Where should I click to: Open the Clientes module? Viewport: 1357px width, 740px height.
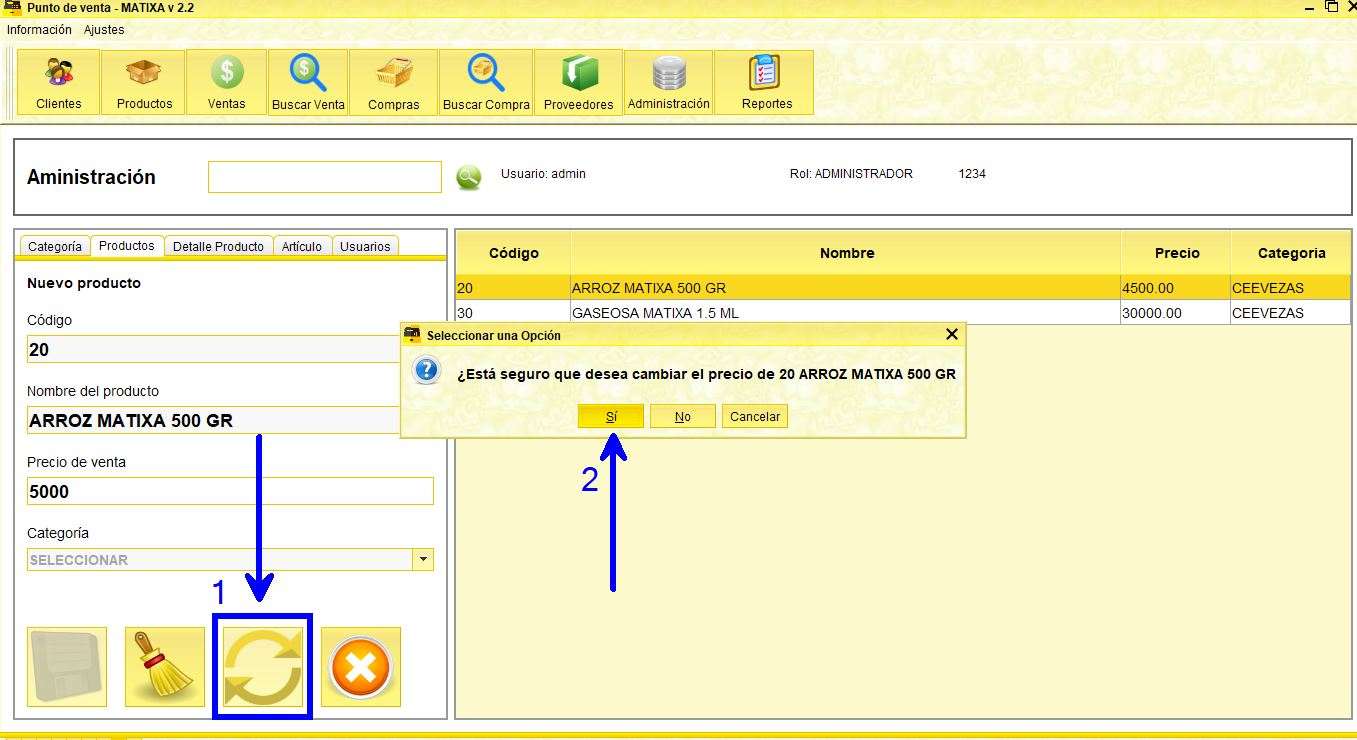point(58,82)
